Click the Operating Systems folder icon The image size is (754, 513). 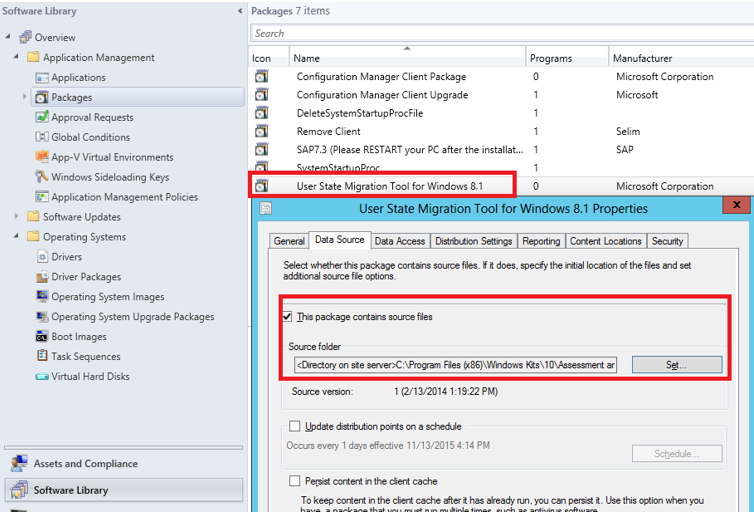tap(33, 236)
